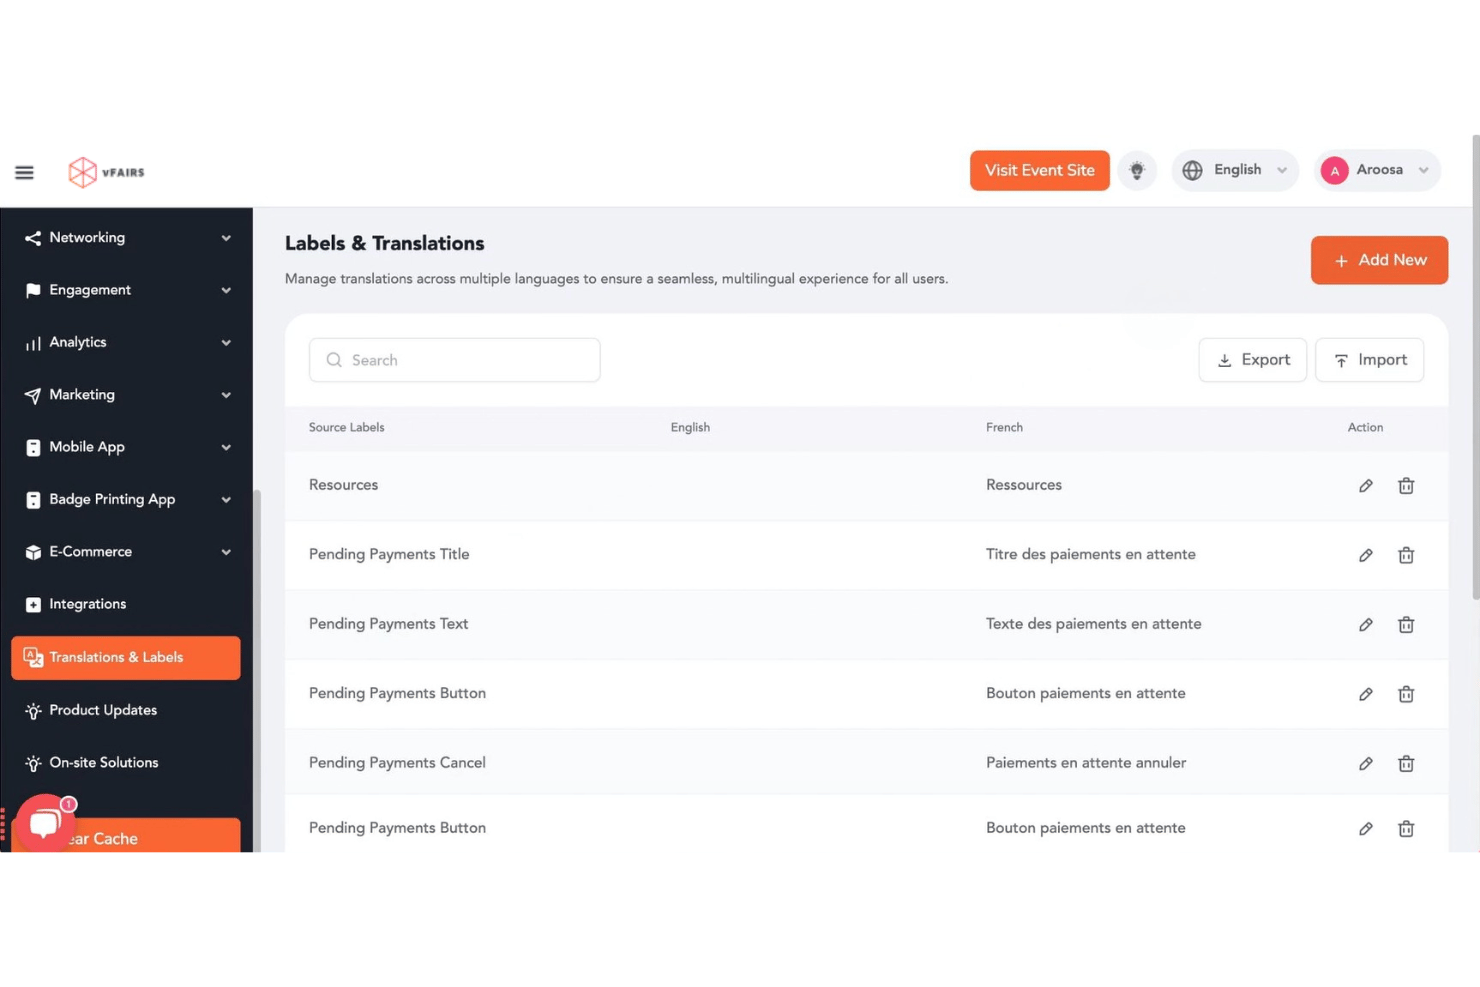Edit the Resources label row

[1366, 486]
